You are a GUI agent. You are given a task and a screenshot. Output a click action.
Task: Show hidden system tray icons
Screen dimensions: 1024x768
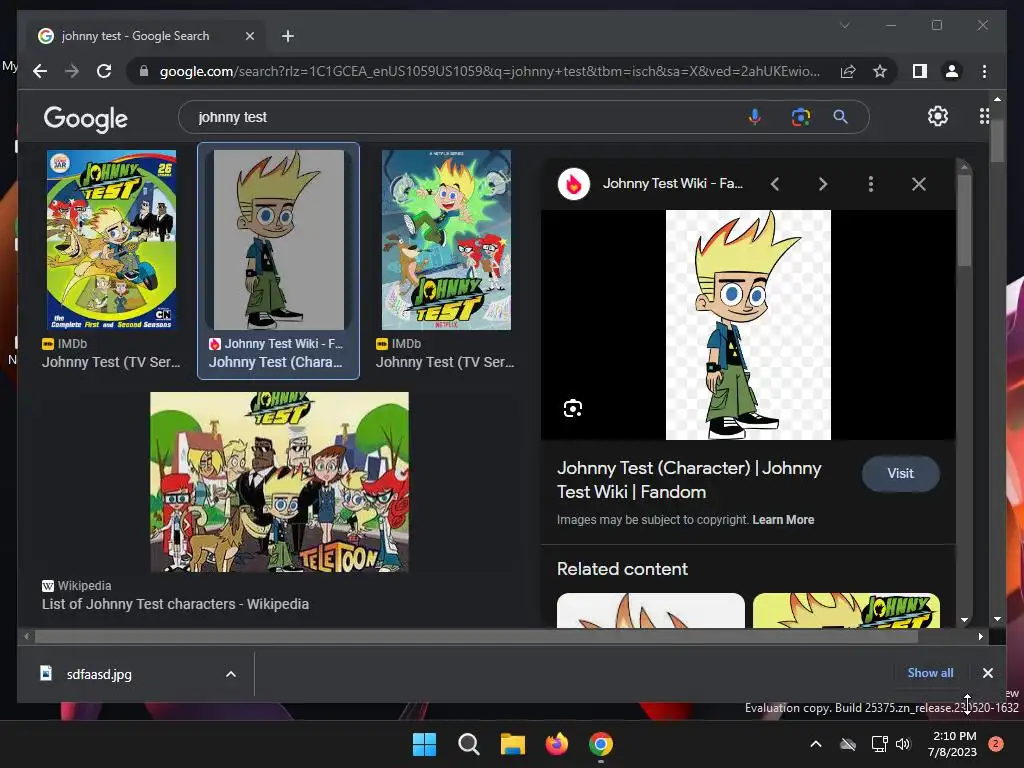pyautogui.click(x=816, y=743)
